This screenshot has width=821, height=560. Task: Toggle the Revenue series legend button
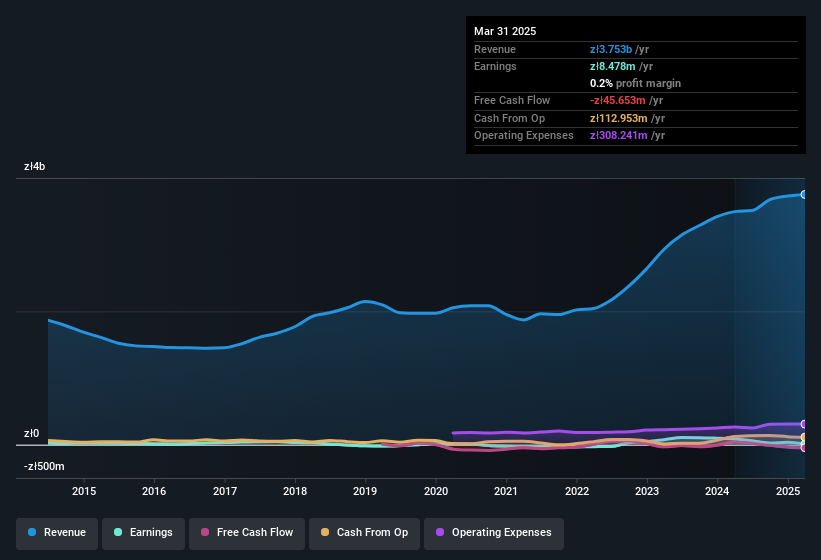click(57, 533)
